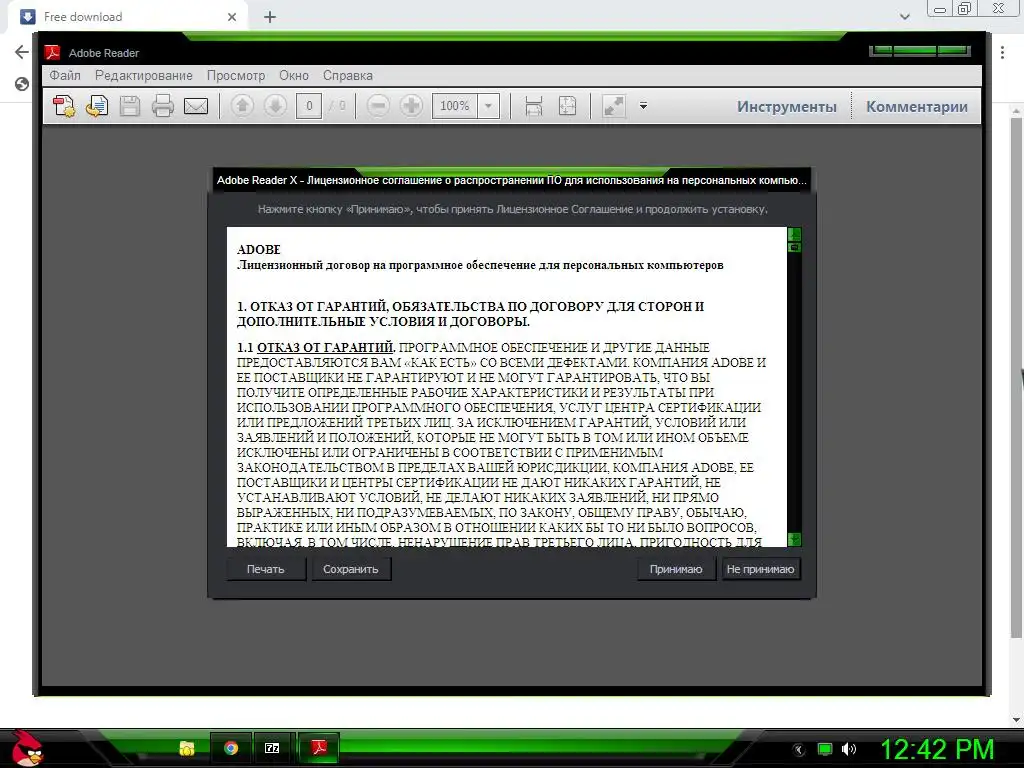The width and height of the screenshot is (1024, 768).
Task: Open the Комментарии panel
Action: (x=916, y=106)
